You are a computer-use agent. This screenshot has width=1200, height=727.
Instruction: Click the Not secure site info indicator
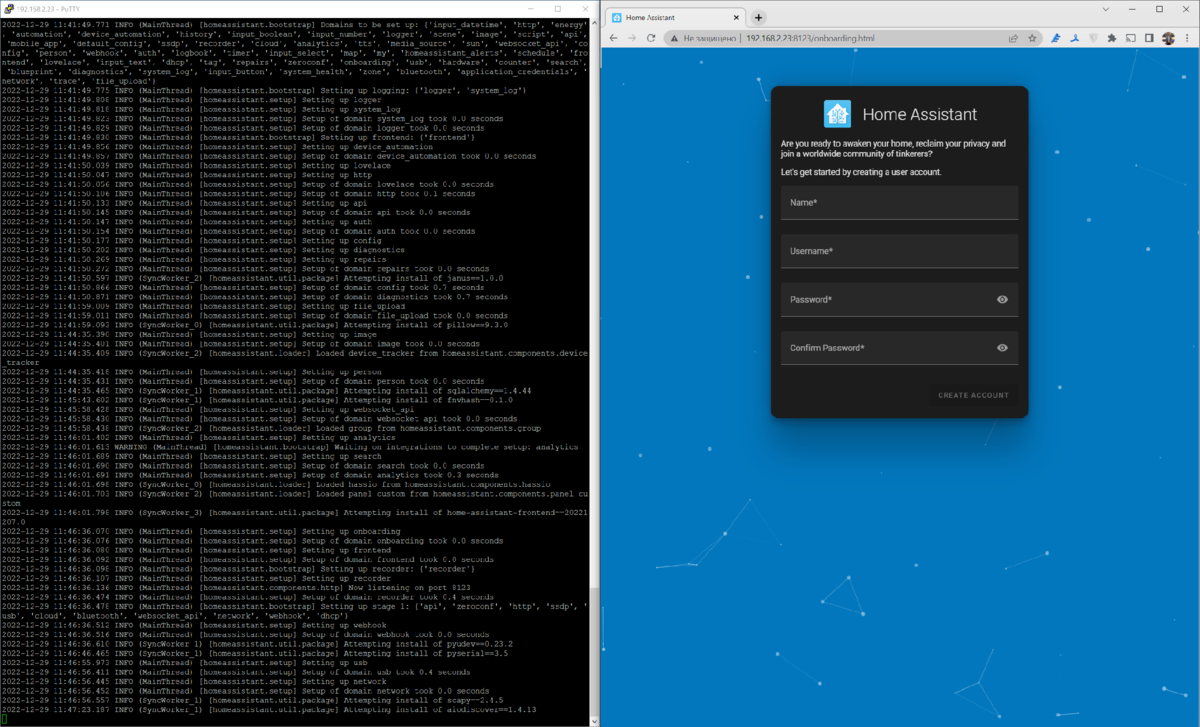707,38
